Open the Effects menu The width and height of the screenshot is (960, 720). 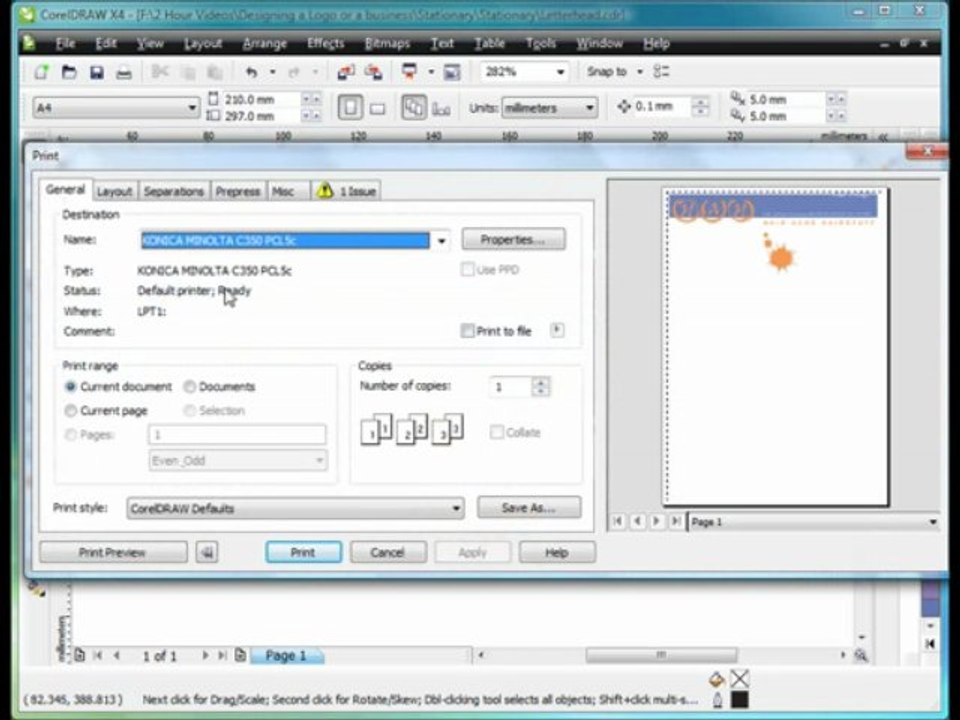coord(325,43)
